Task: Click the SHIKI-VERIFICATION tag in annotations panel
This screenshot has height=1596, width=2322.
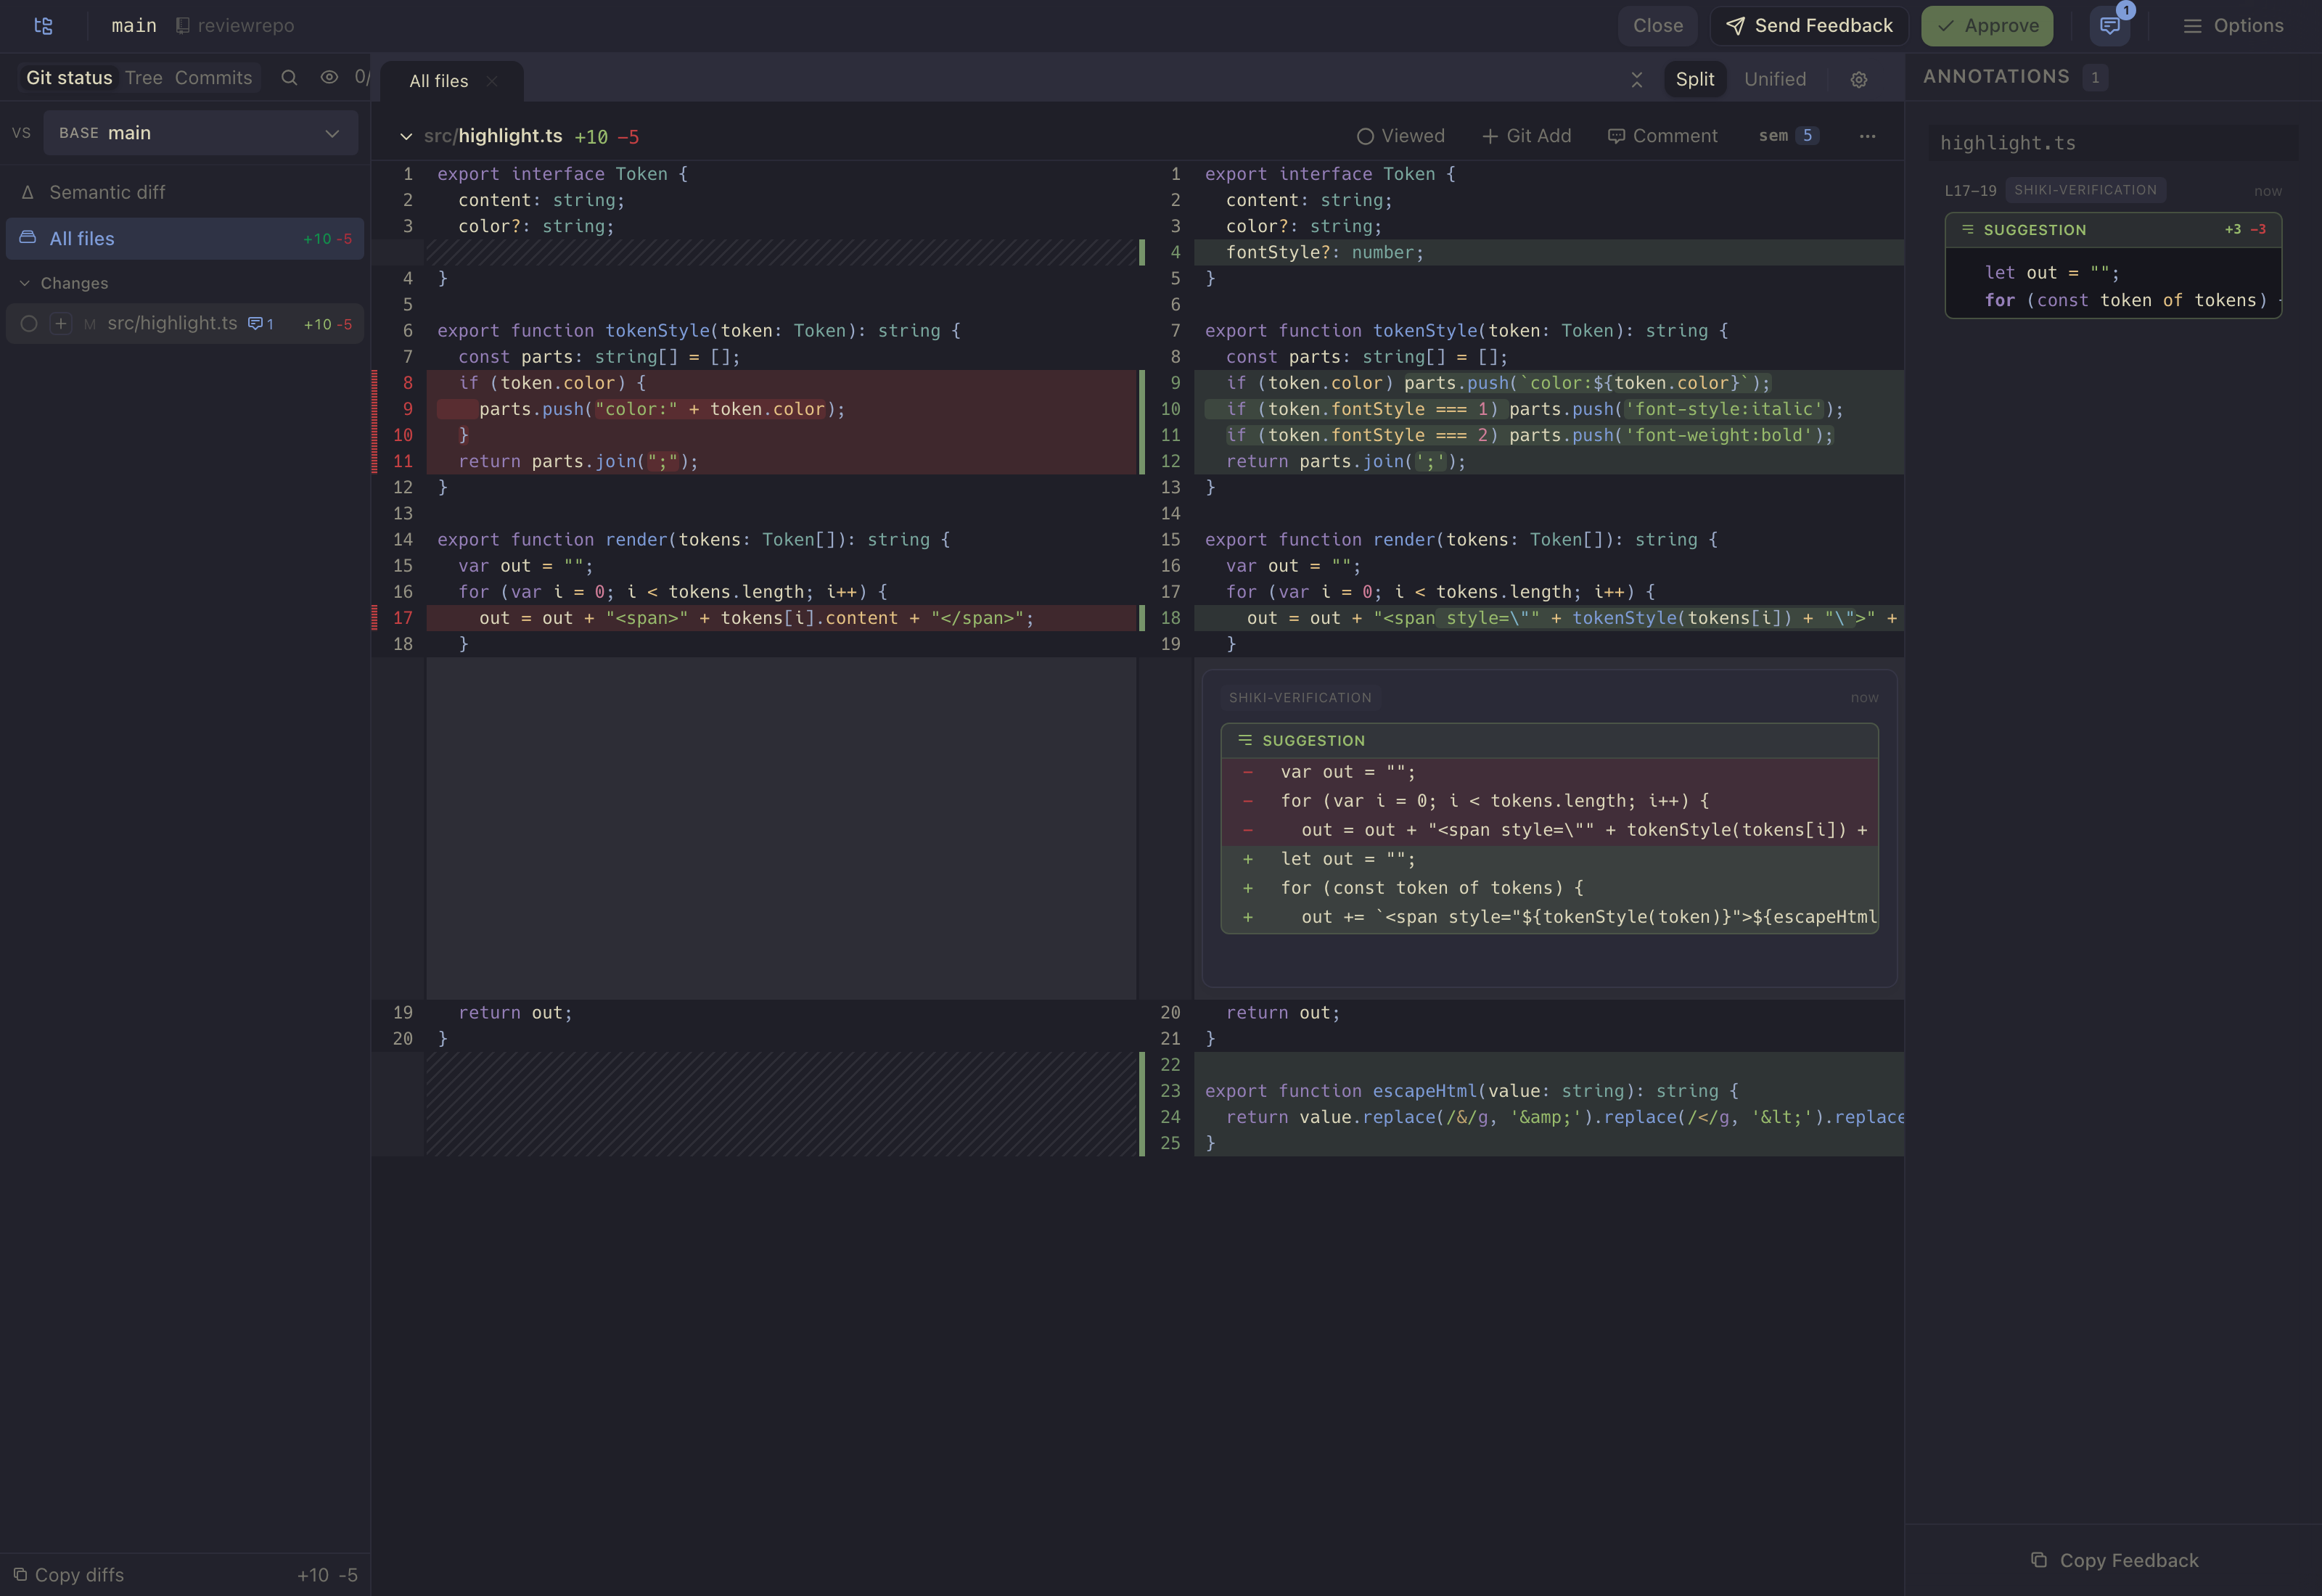Action: point(2085,190)
